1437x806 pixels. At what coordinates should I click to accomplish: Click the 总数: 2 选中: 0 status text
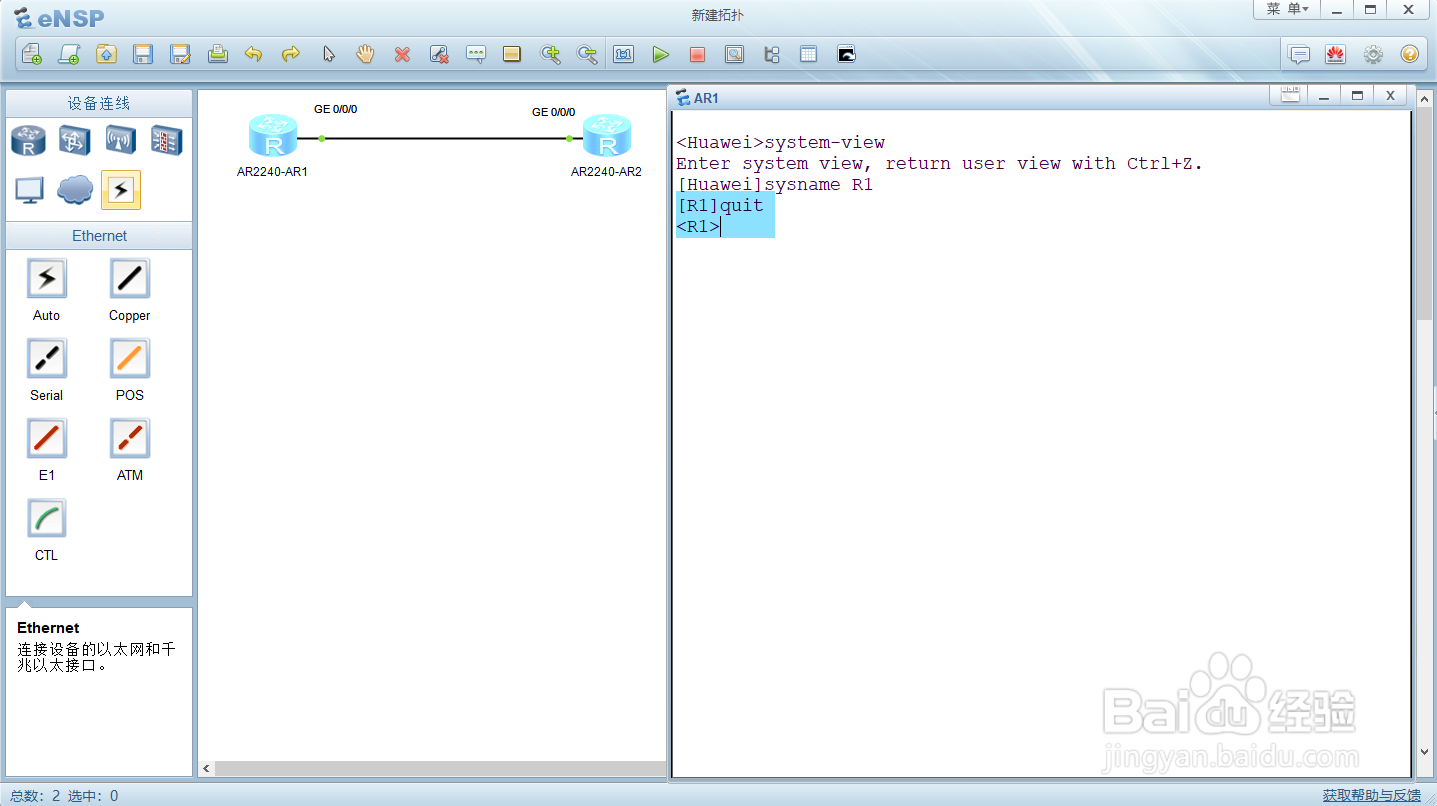pyautogui.click(x=64, y=796)
